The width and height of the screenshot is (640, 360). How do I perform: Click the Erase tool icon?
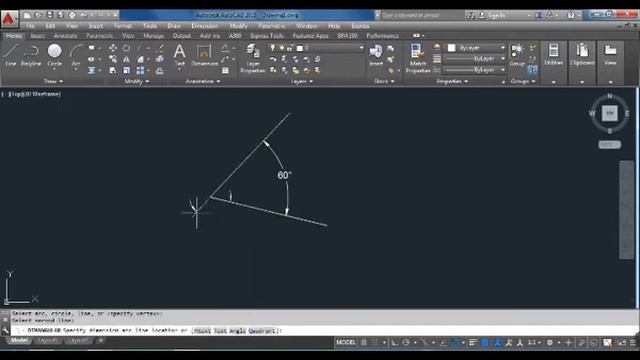click(x=161, y=48)
